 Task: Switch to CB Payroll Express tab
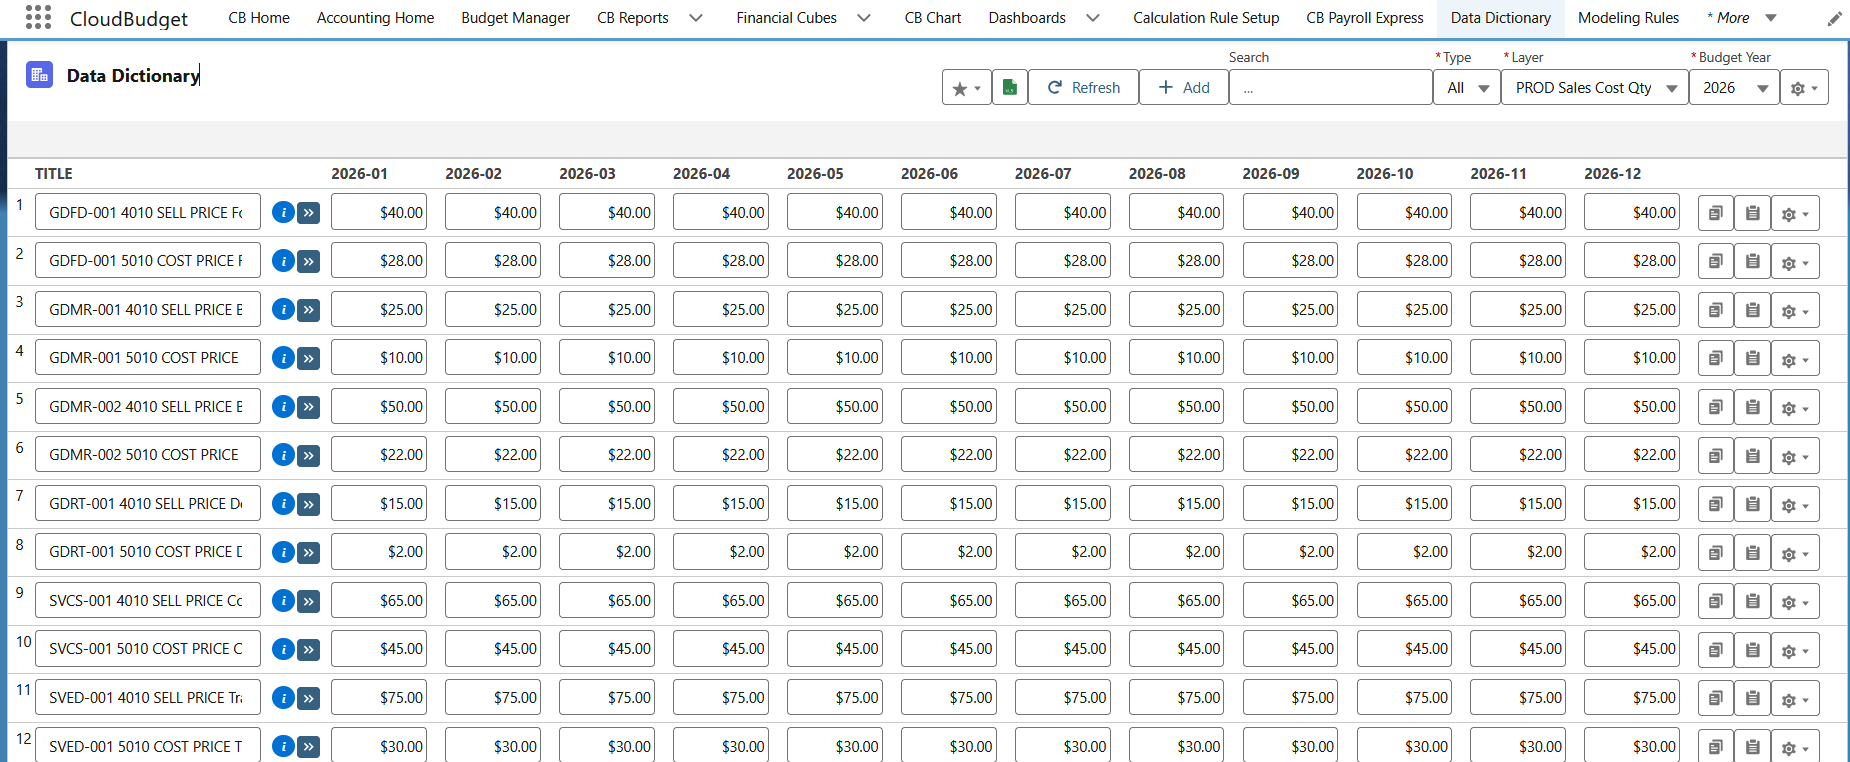point(1365,18)
